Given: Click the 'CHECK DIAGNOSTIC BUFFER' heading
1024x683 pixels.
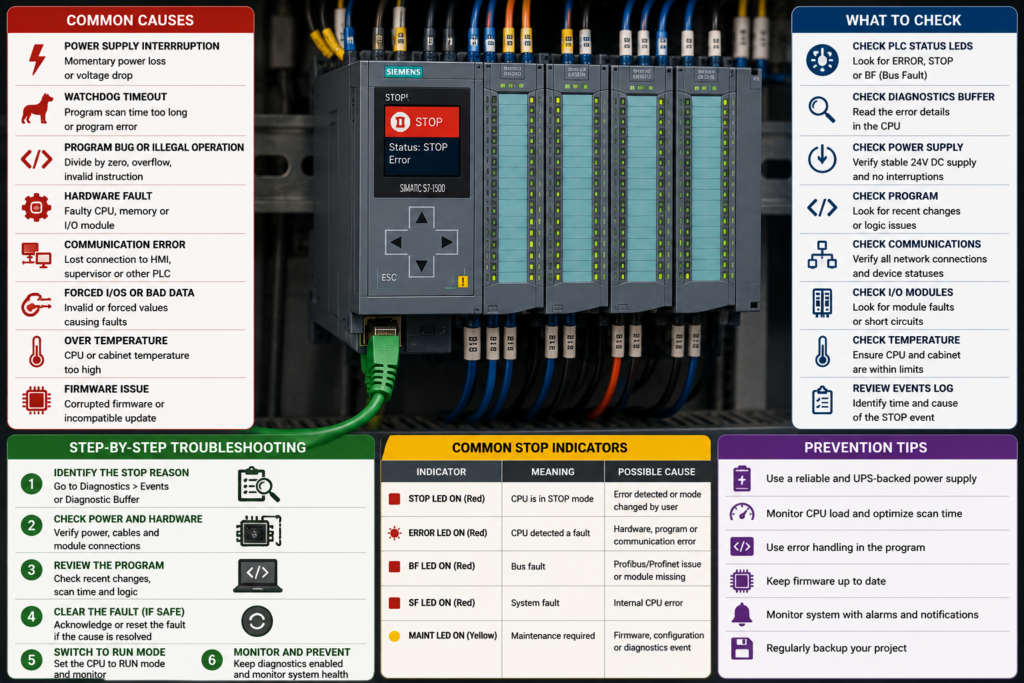Looking at the screenshot, I should [x=923, y=97].
